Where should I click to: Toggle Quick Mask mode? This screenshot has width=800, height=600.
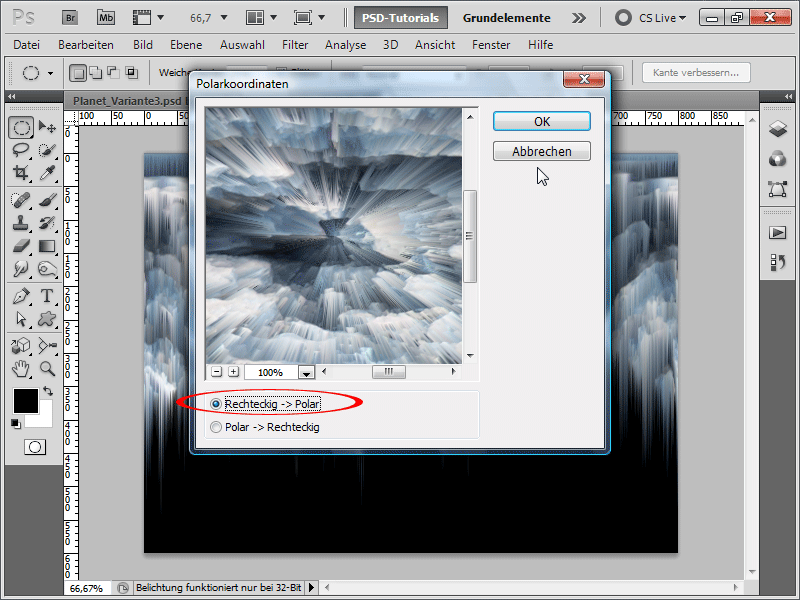(x=35, y=447)
